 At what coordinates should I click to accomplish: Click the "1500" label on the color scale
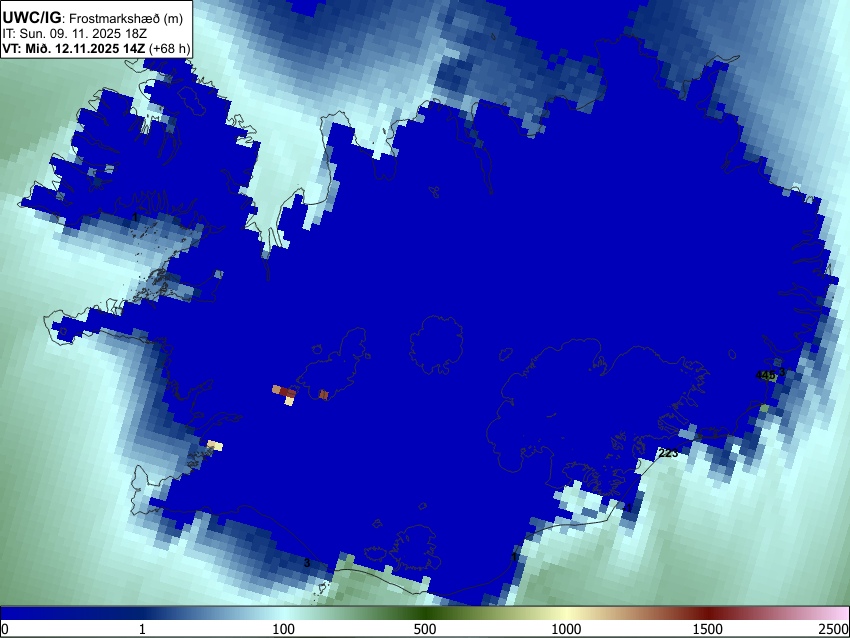tap(707, 629)
